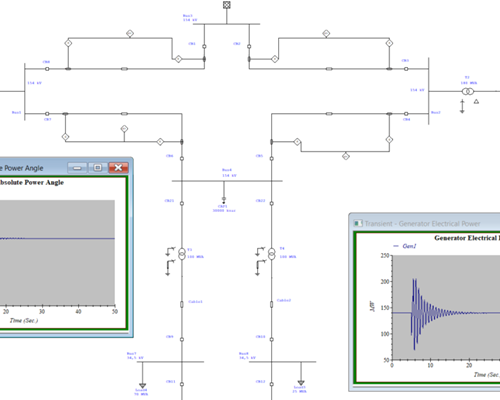500x400 pixels.
Task: Select circuit breaker CB10
Action: click(272, 340)
